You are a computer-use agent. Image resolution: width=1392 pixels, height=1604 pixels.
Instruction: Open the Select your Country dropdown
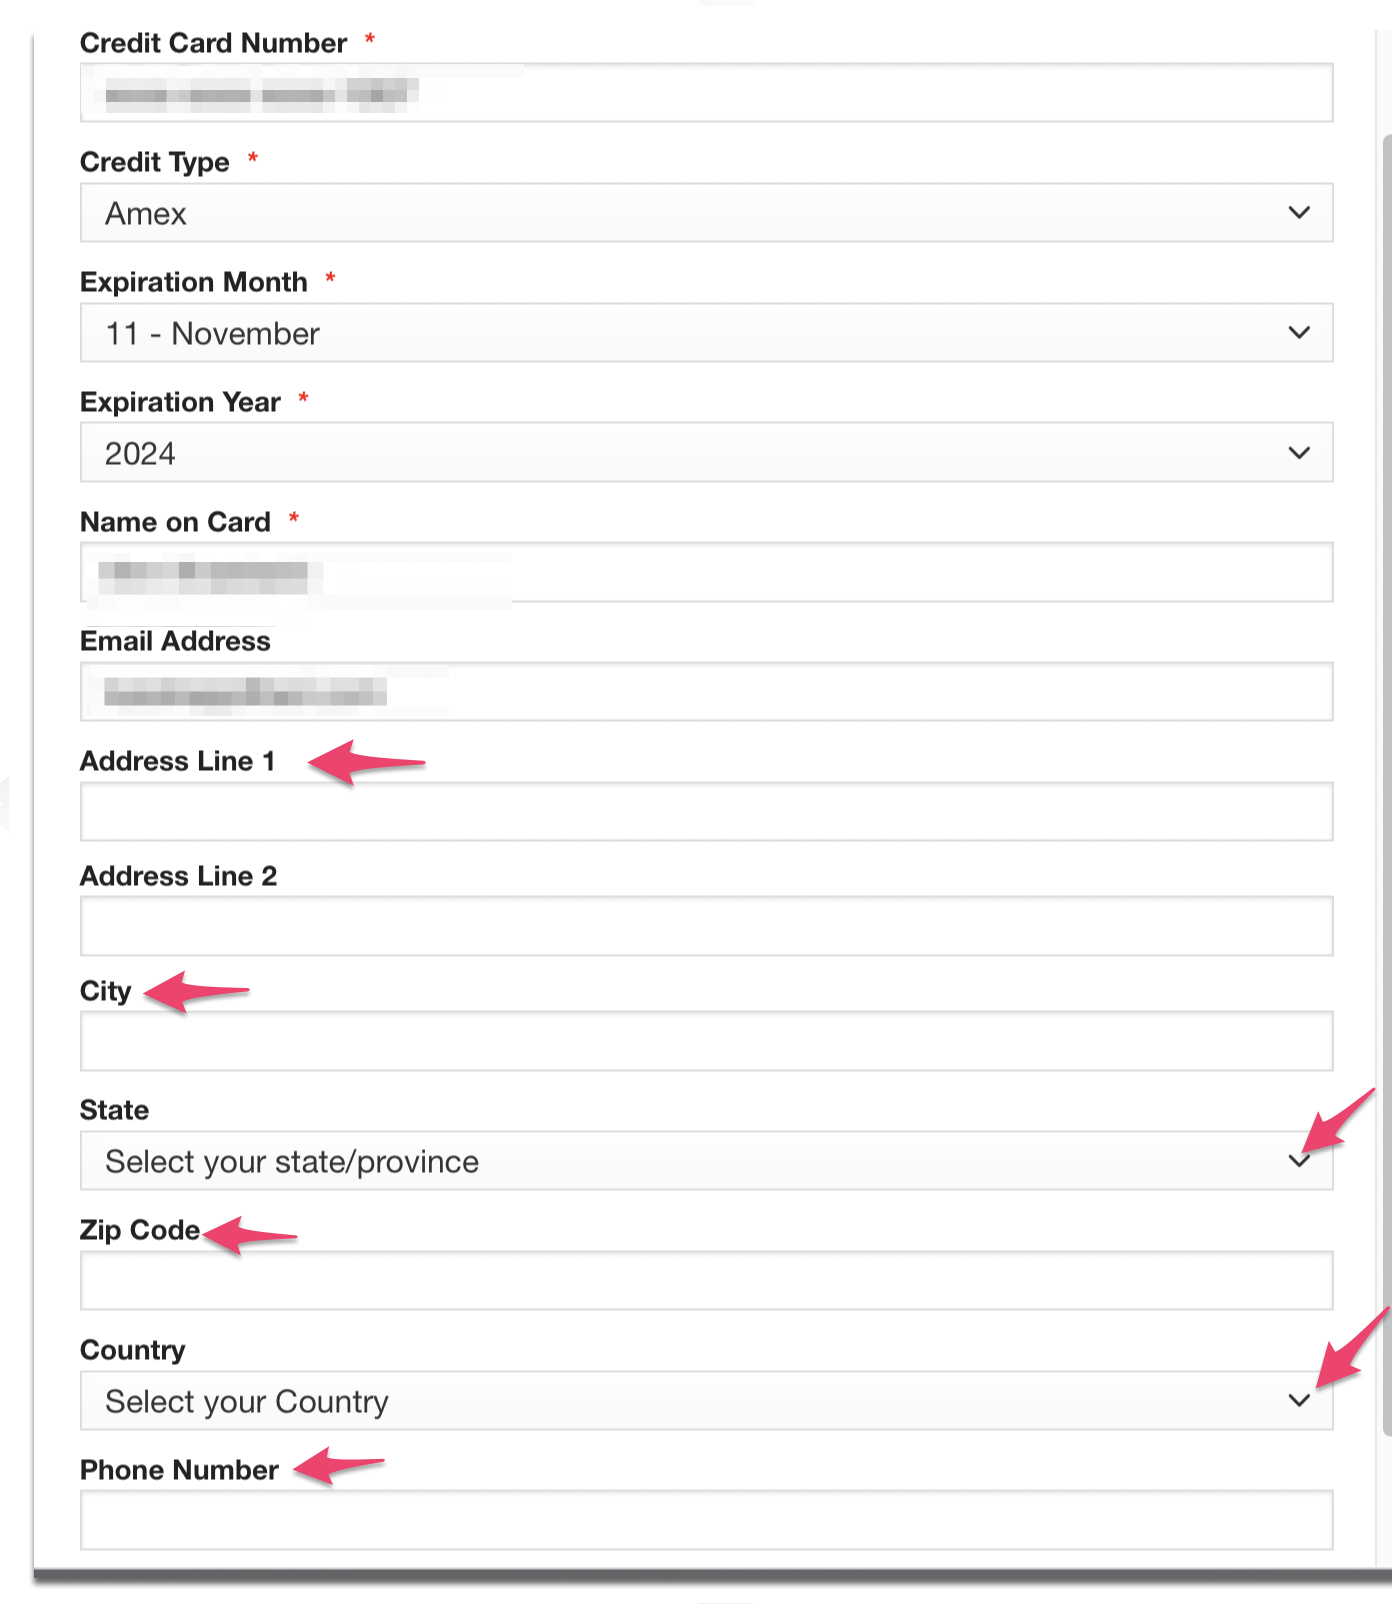click(x=706, y=1400)
